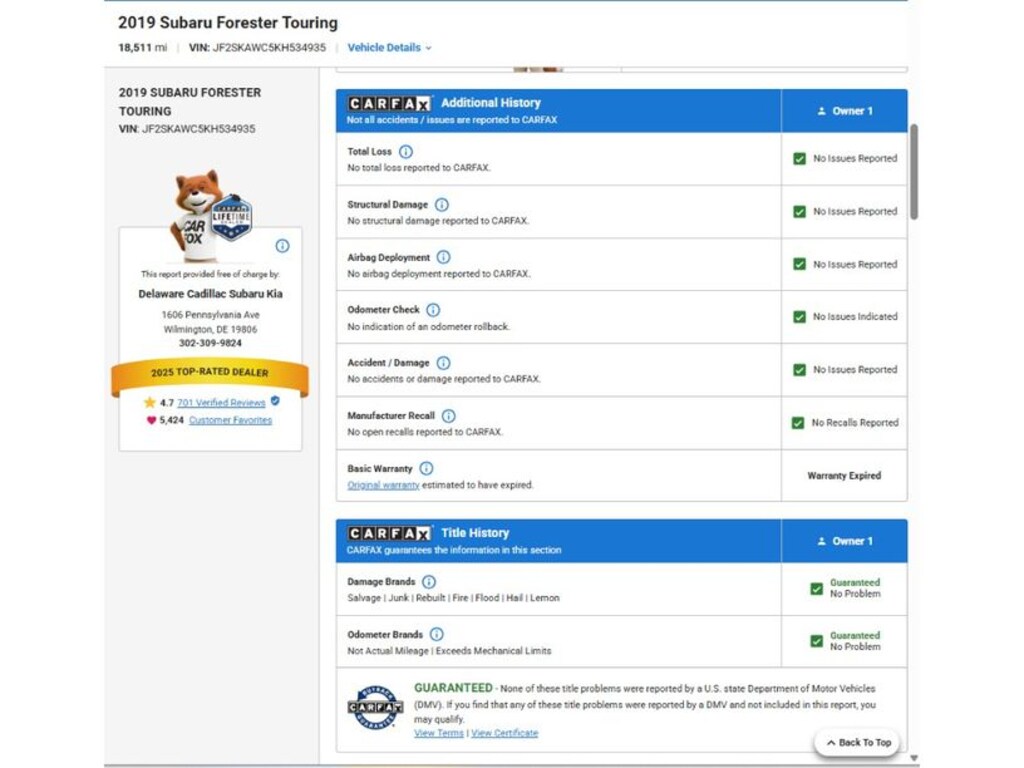1024x768 pixels.
Task: Open 701 Verified Reviews link
Action: click(221, 402)
